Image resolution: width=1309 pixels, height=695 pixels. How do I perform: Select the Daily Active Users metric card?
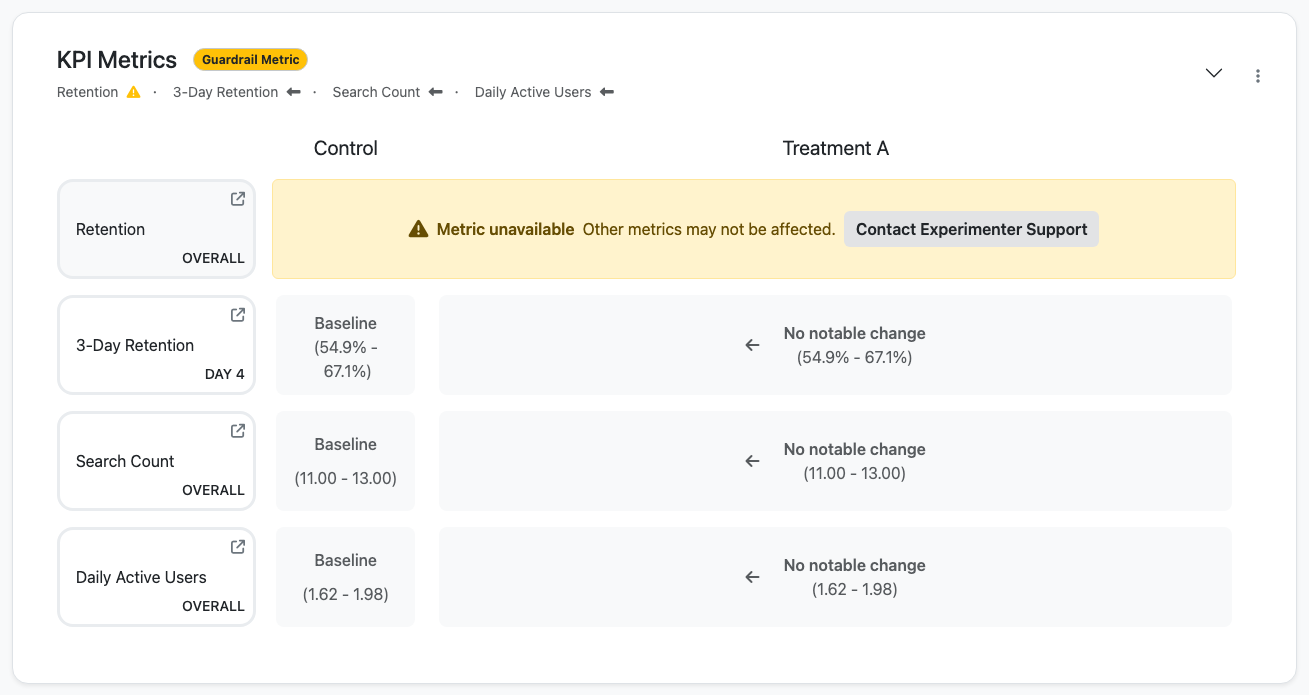coord(157,577)
